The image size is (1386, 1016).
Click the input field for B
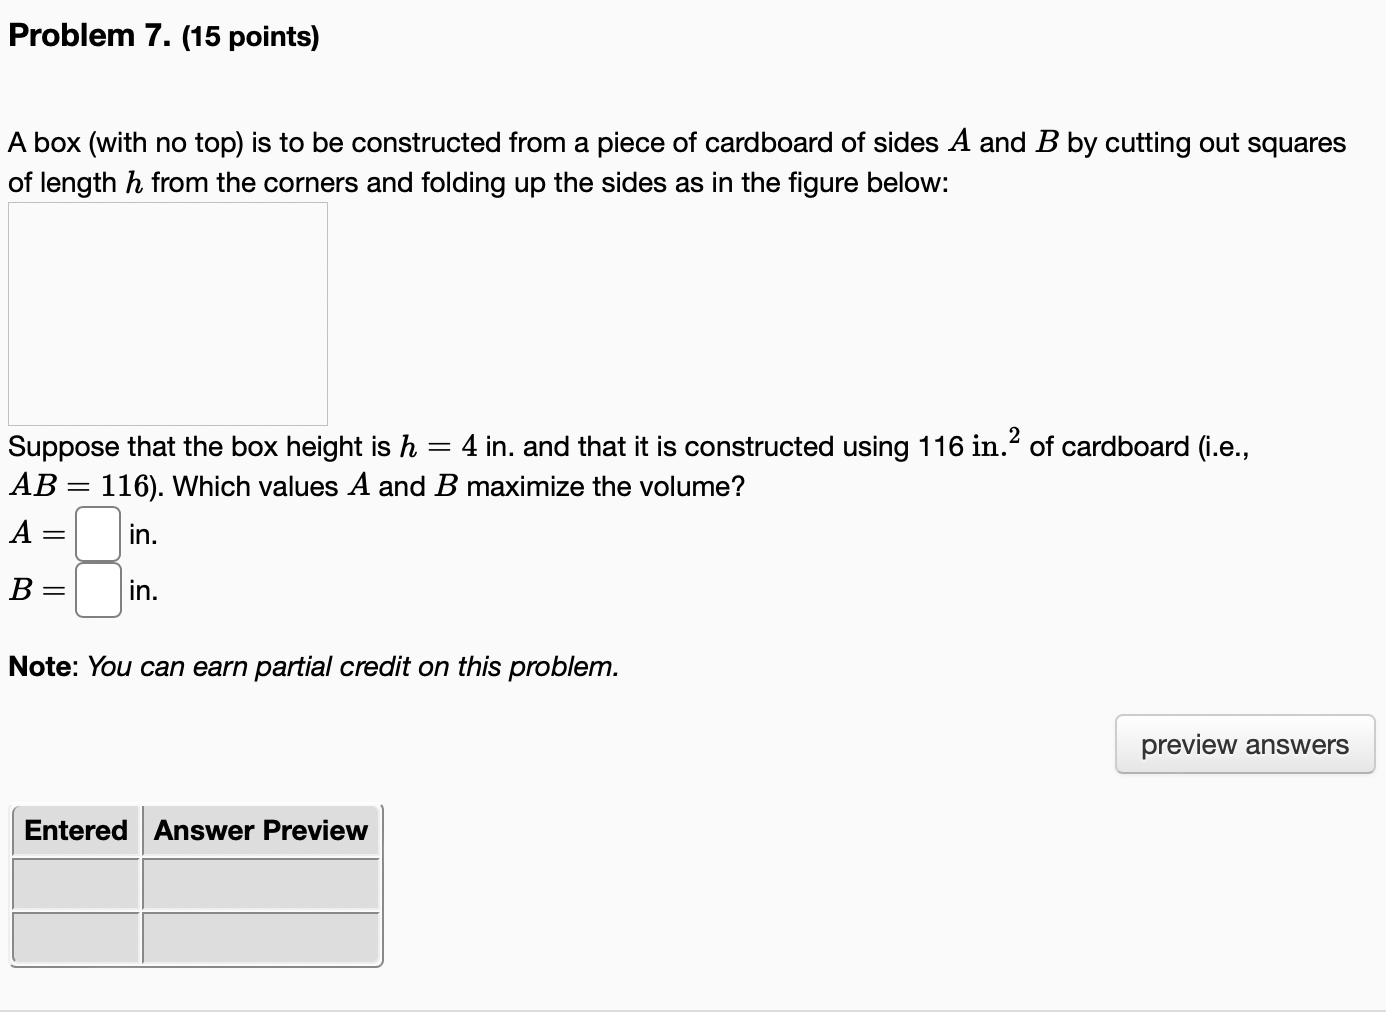click(x=97, y=590)
